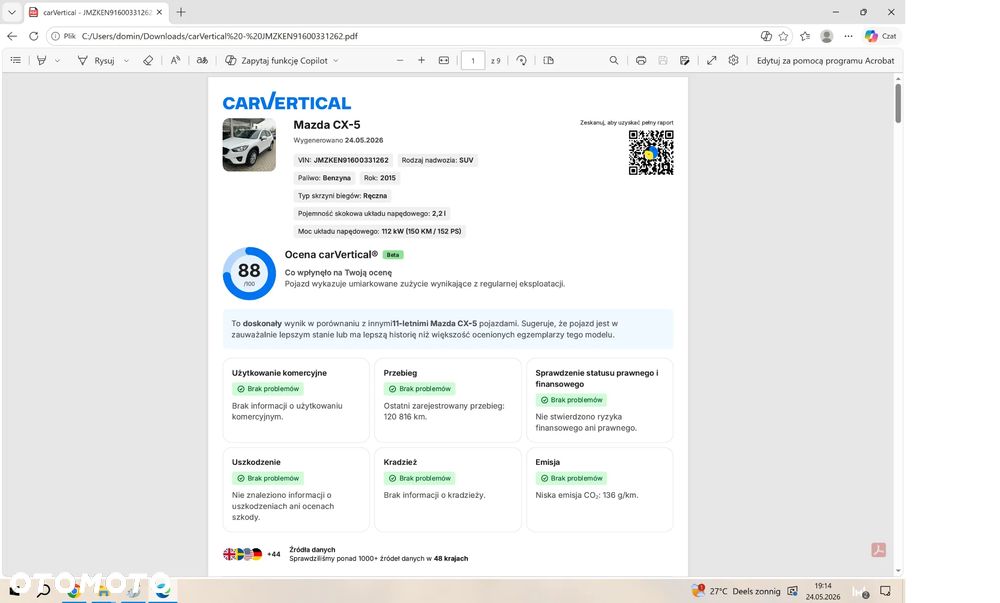Open the translate document tool
Screen dimensions: 1000x603
[x=202, y=61]
